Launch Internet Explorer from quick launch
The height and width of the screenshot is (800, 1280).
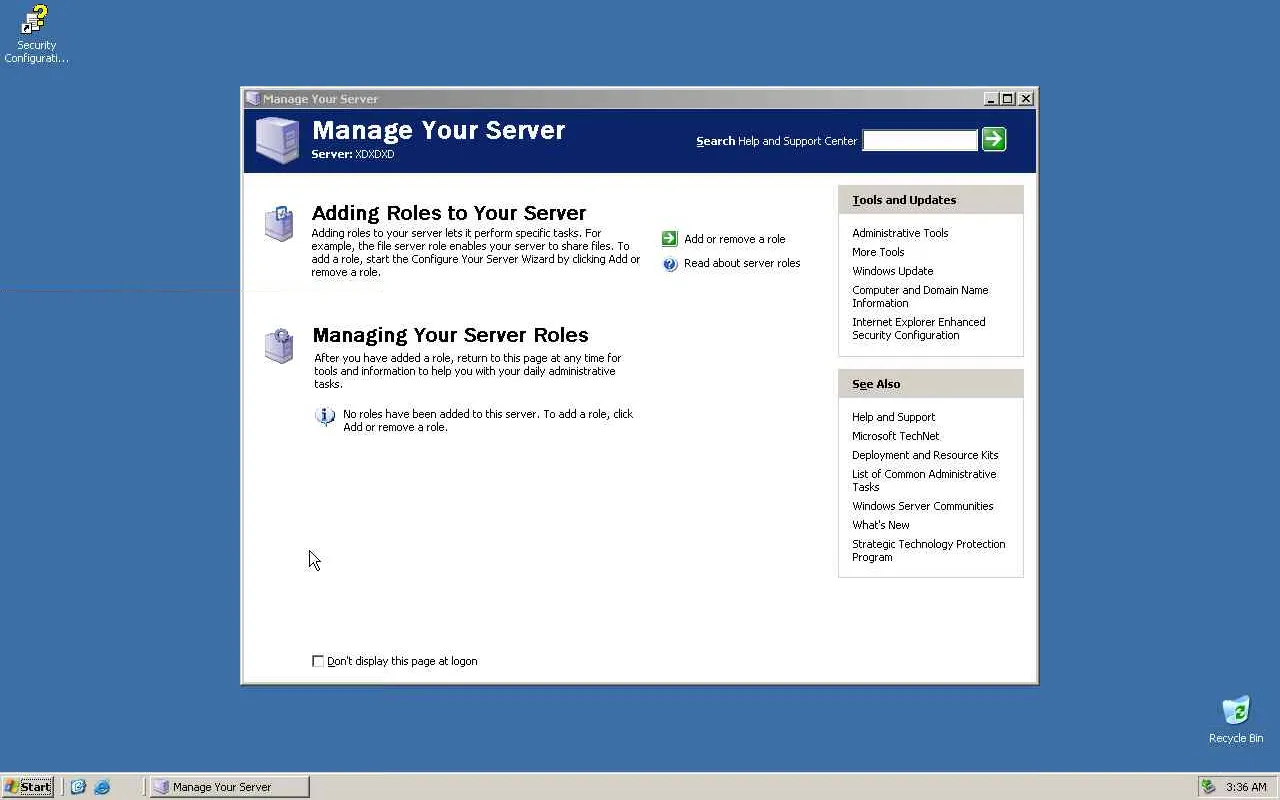(x=102, y=787)
